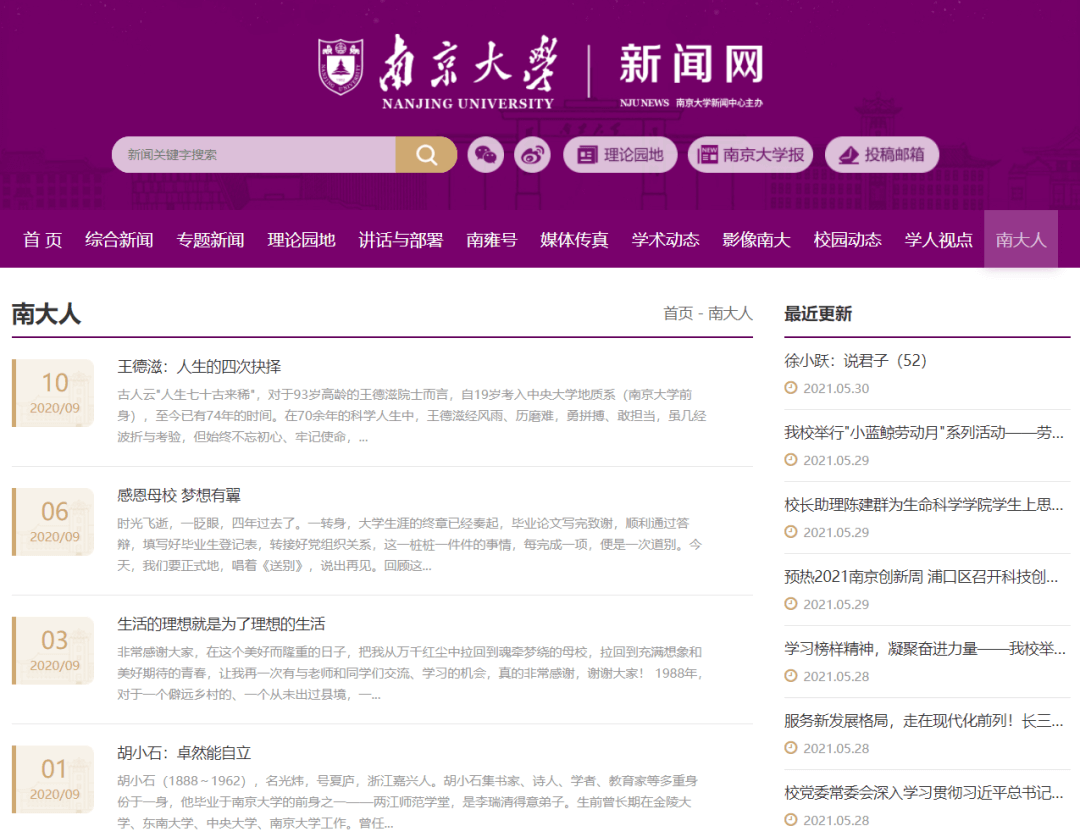This screenshot has height=837, width=1080.
Task: Select 专题新闻 in the navigation
Action: click(x=210, y=240)
